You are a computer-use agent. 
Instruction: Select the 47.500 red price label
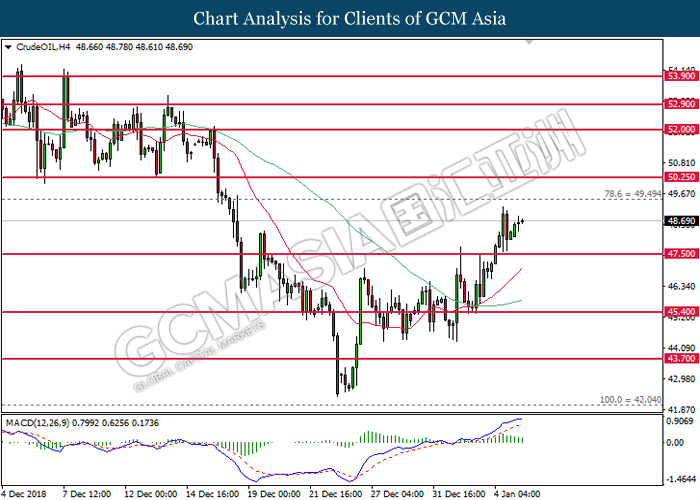tap(681, 254)
